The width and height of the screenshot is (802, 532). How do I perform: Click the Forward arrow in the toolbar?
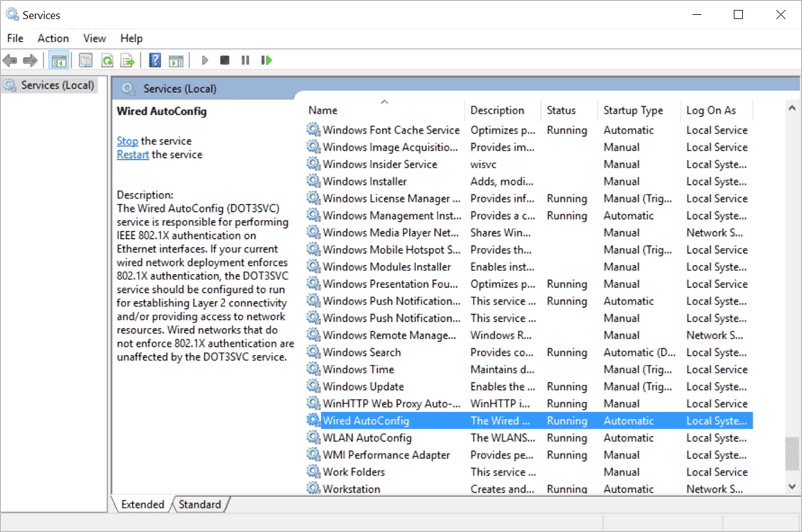30,60
